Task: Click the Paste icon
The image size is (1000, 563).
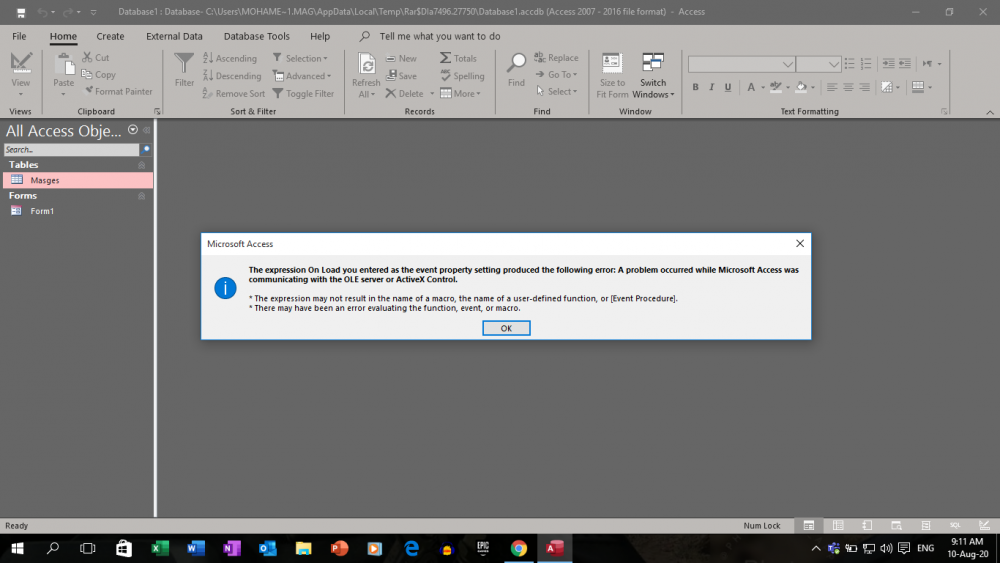Action: coord(63,64)
